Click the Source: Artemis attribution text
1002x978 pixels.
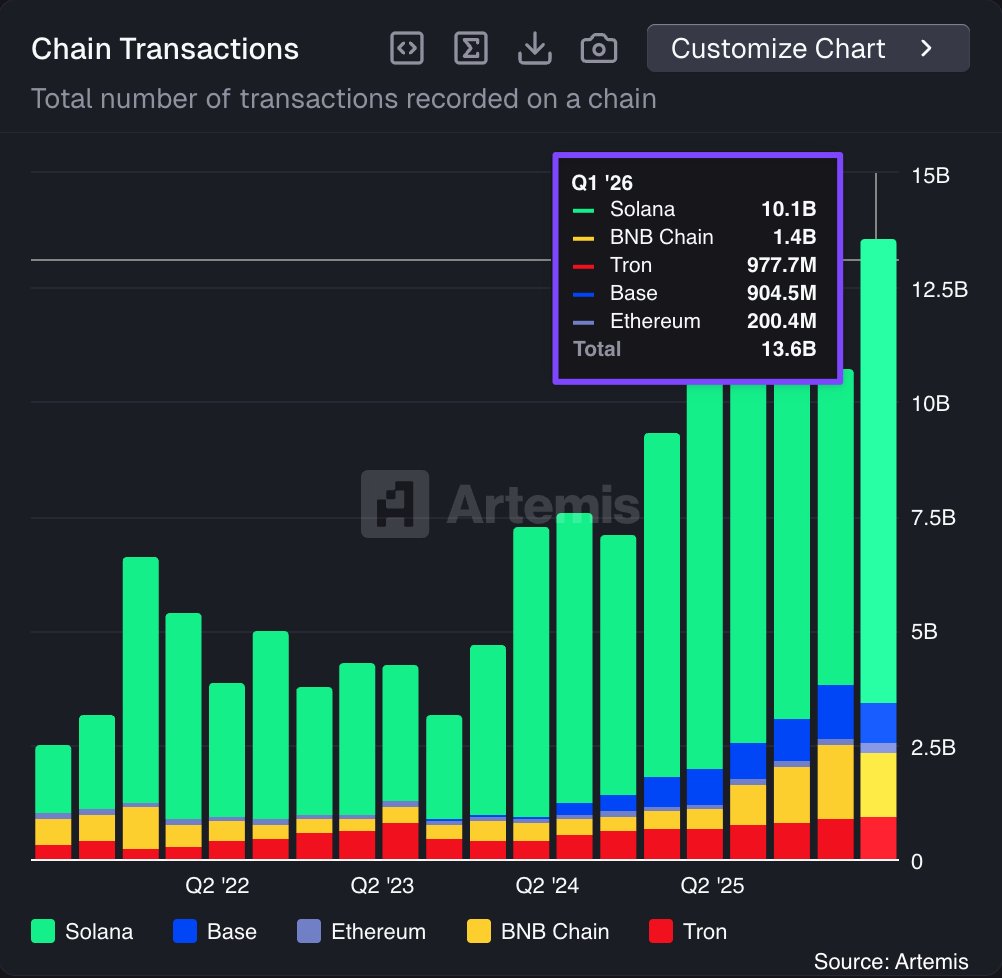pos(891,962)
